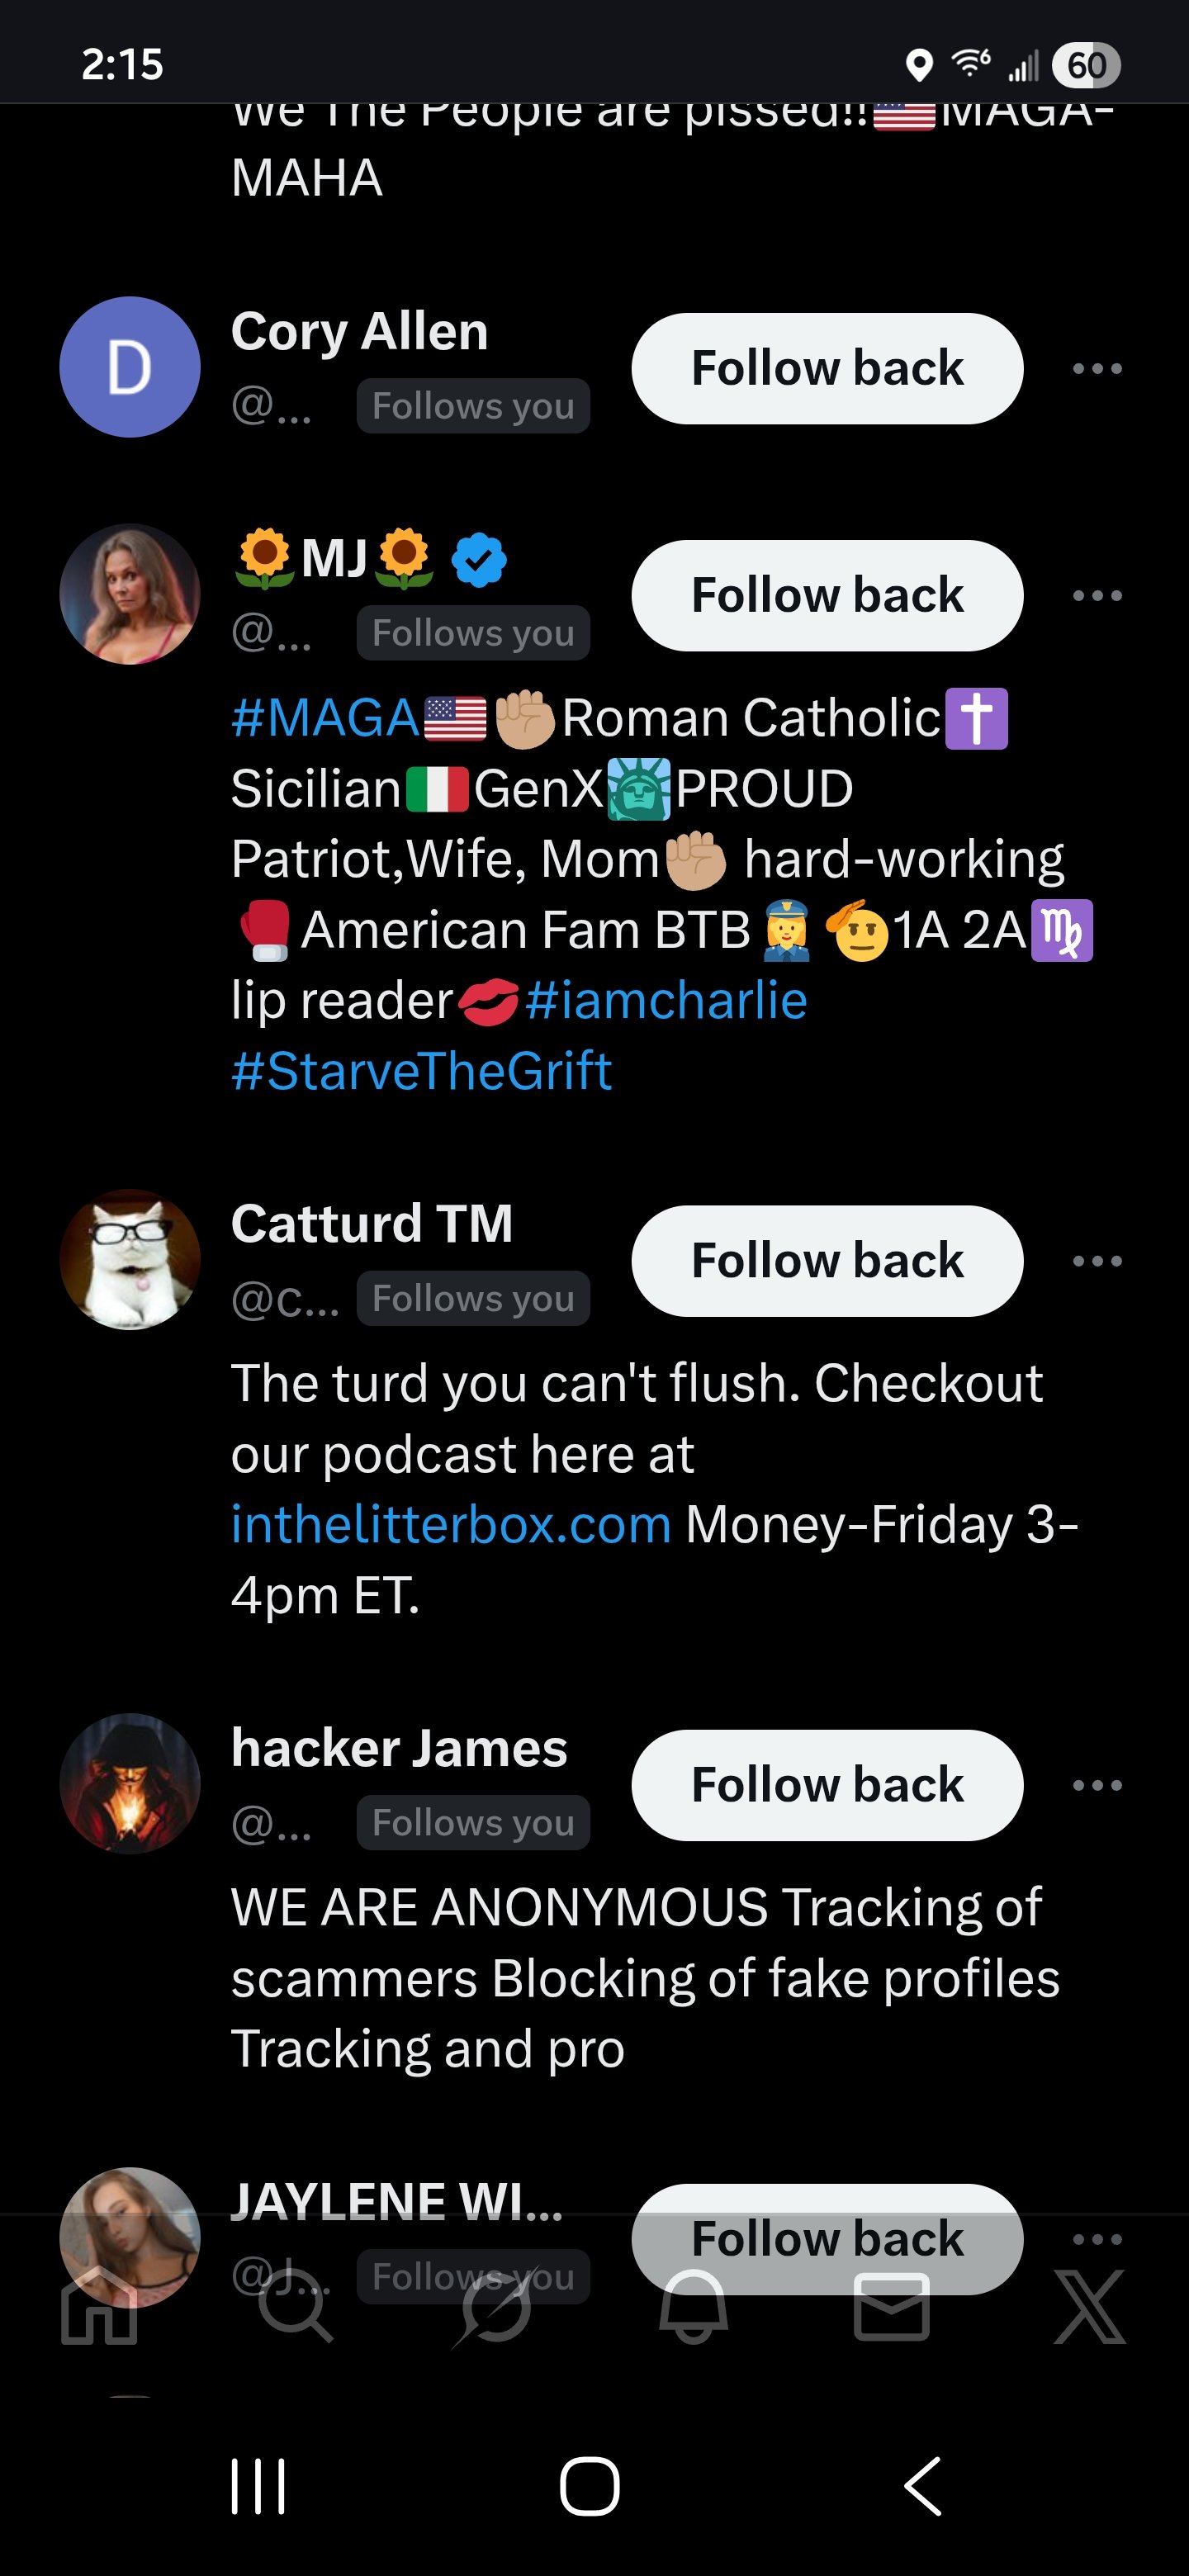Follow back Catturd TM

(827, 1261)
